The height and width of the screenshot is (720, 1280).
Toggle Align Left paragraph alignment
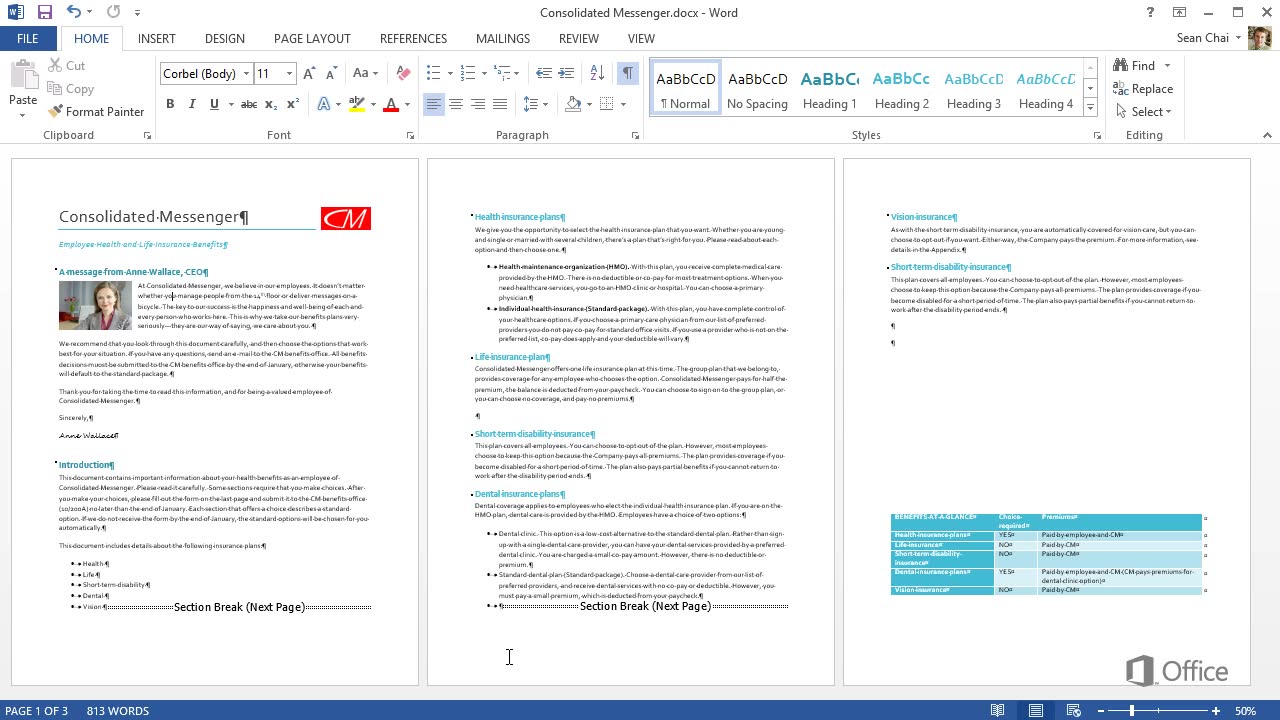pyautogui.click(x=433, y=104)
